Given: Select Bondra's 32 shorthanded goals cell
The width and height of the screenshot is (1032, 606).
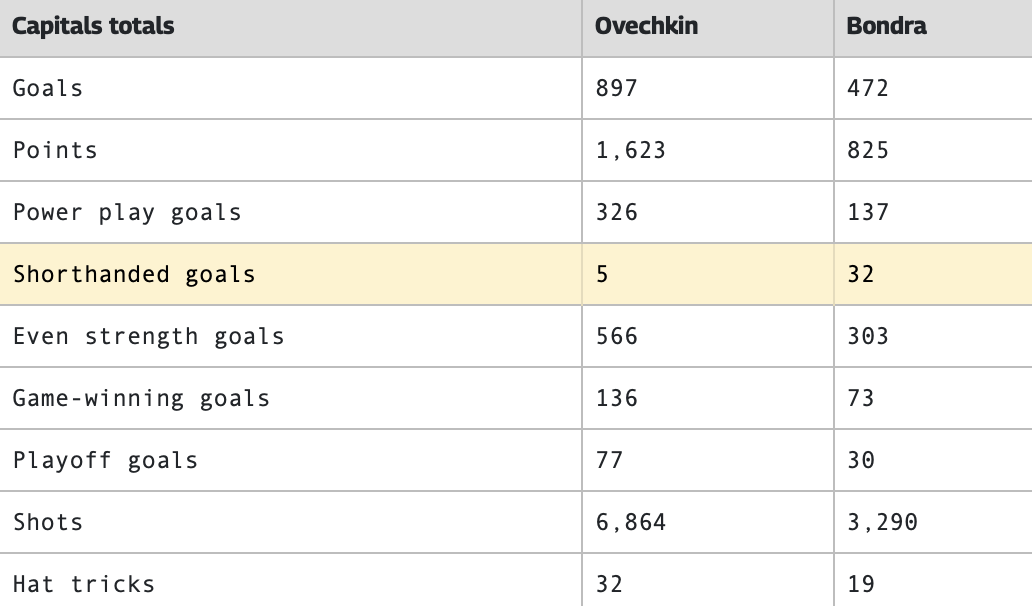Looking at the screenshot, I should [860, 274].
